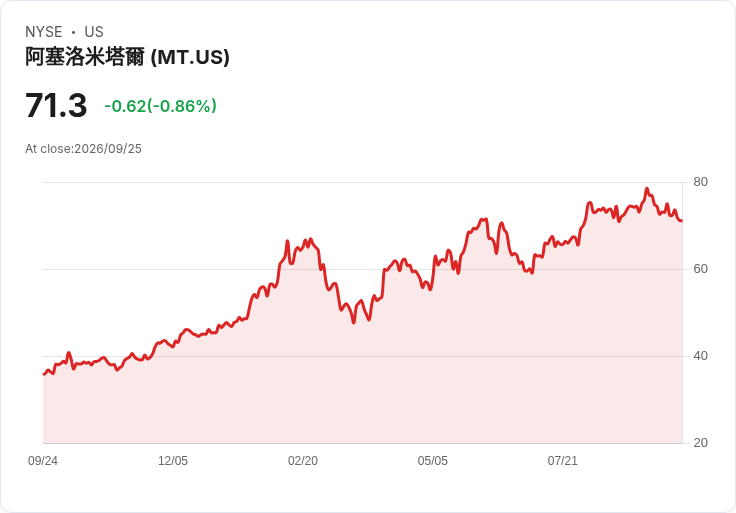The height and width of the screenshot is (513, 736).
Task: Click the US market label
Action: pos(94,32)
